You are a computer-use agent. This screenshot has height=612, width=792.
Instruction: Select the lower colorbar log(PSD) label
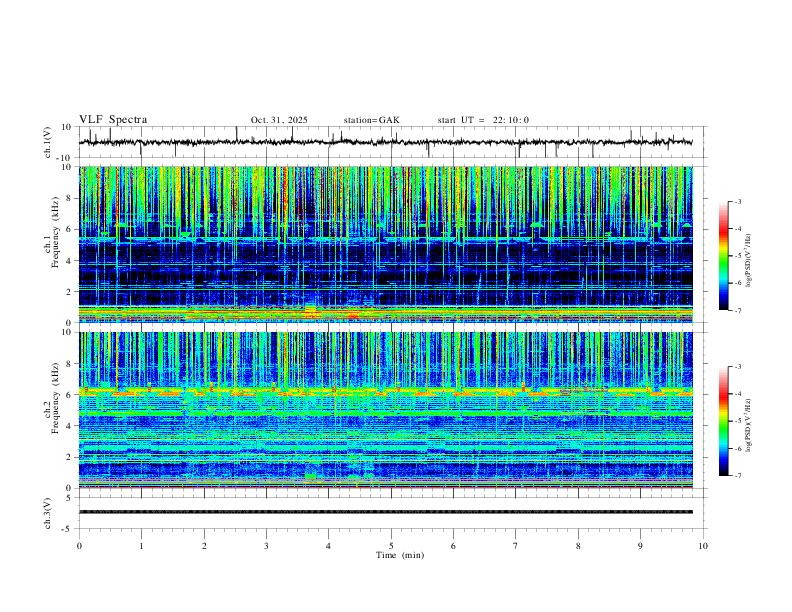click(748, 425)
